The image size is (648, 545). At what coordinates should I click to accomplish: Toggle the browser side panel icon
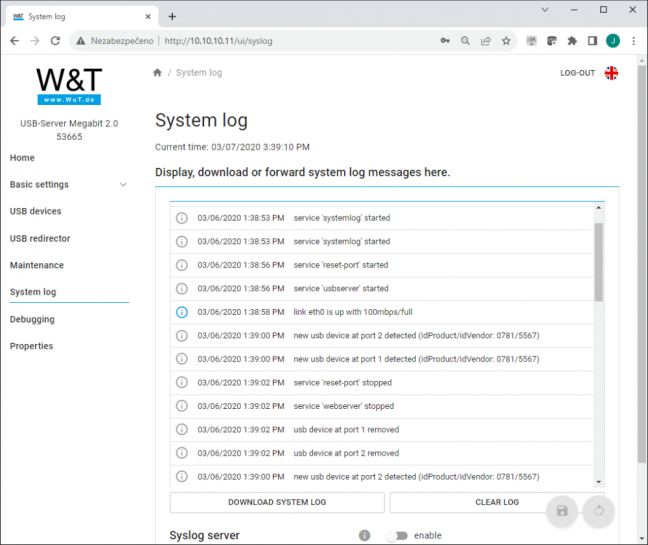pyautogui.click(x=592, y=40)
